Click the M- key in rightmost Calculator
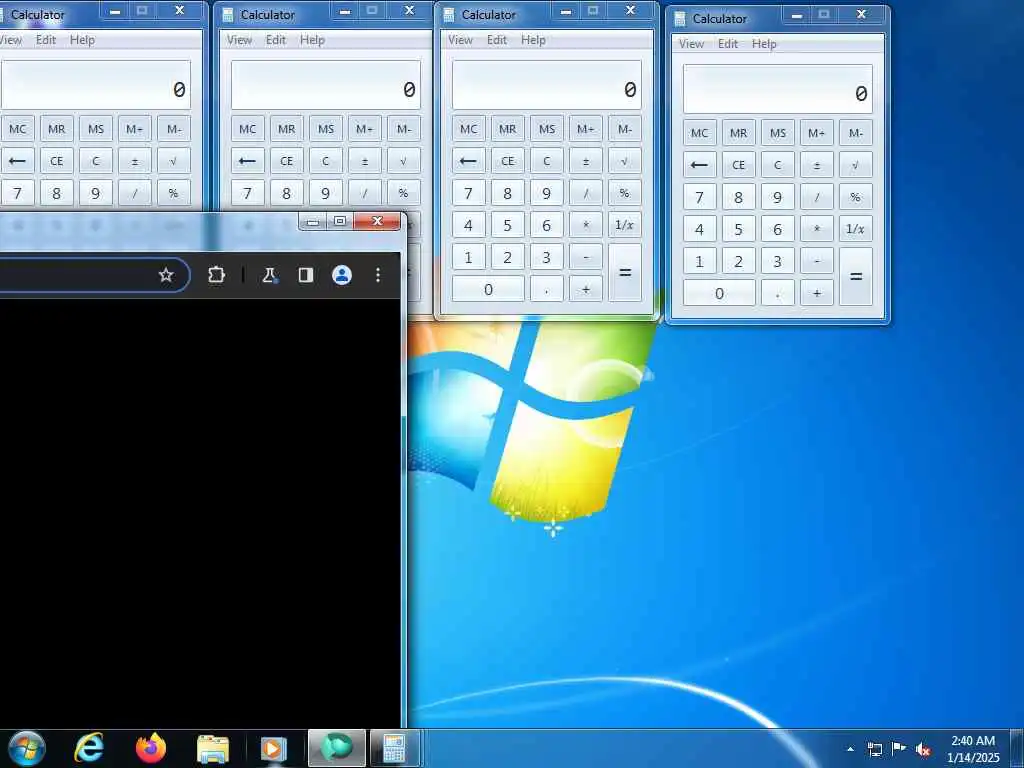Viewport: 1024px width, 768px height. [x=856, y=133]
